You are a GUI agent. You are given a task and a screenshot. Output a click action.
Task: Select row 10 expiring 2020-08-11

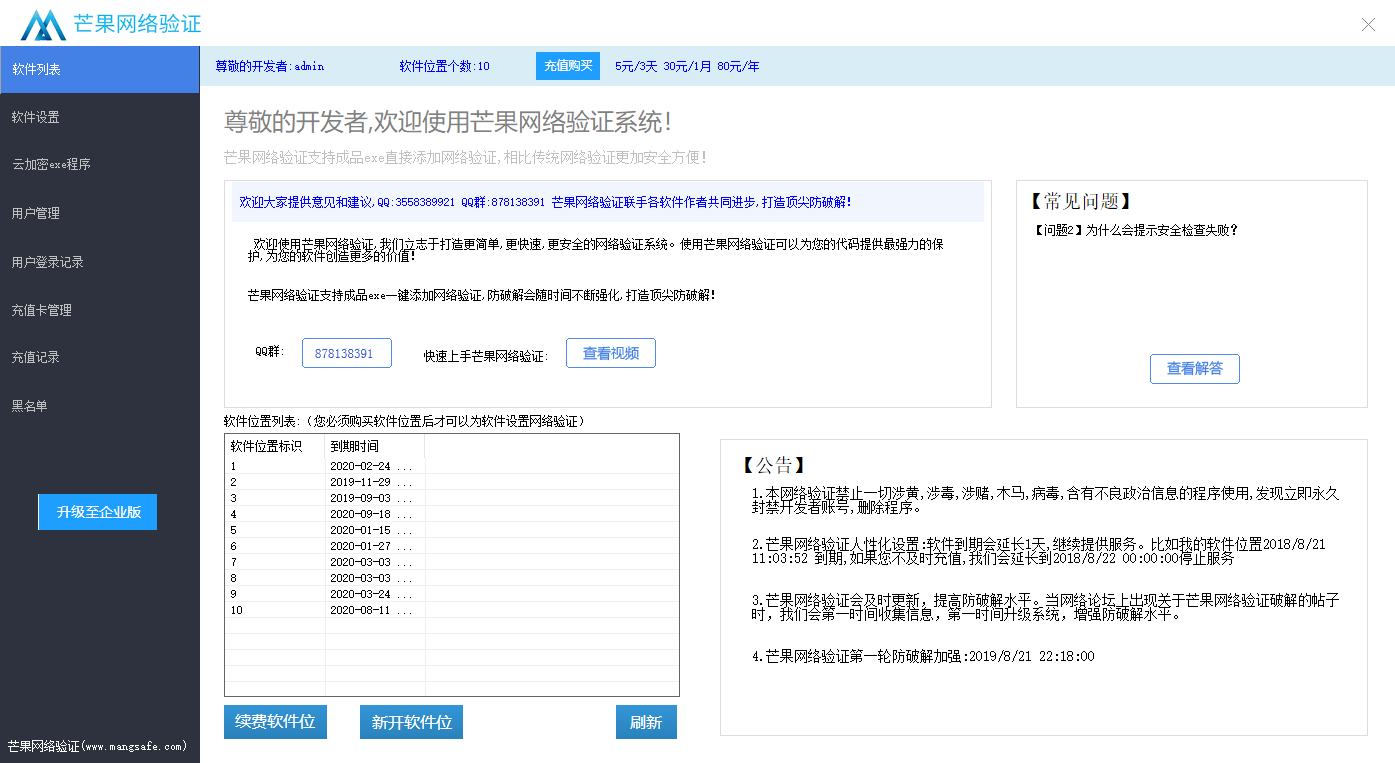tap(452, 610)
